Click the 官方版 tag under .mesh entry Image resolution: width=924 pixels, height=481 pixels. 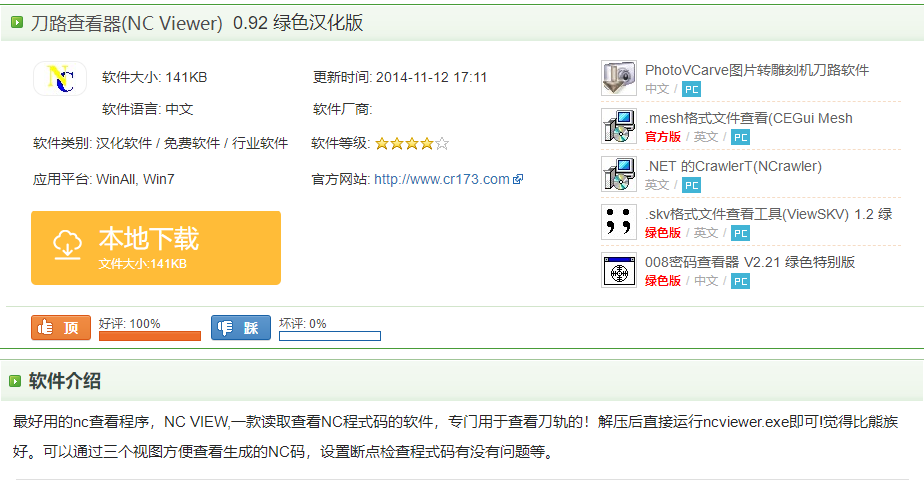[663, 137]
